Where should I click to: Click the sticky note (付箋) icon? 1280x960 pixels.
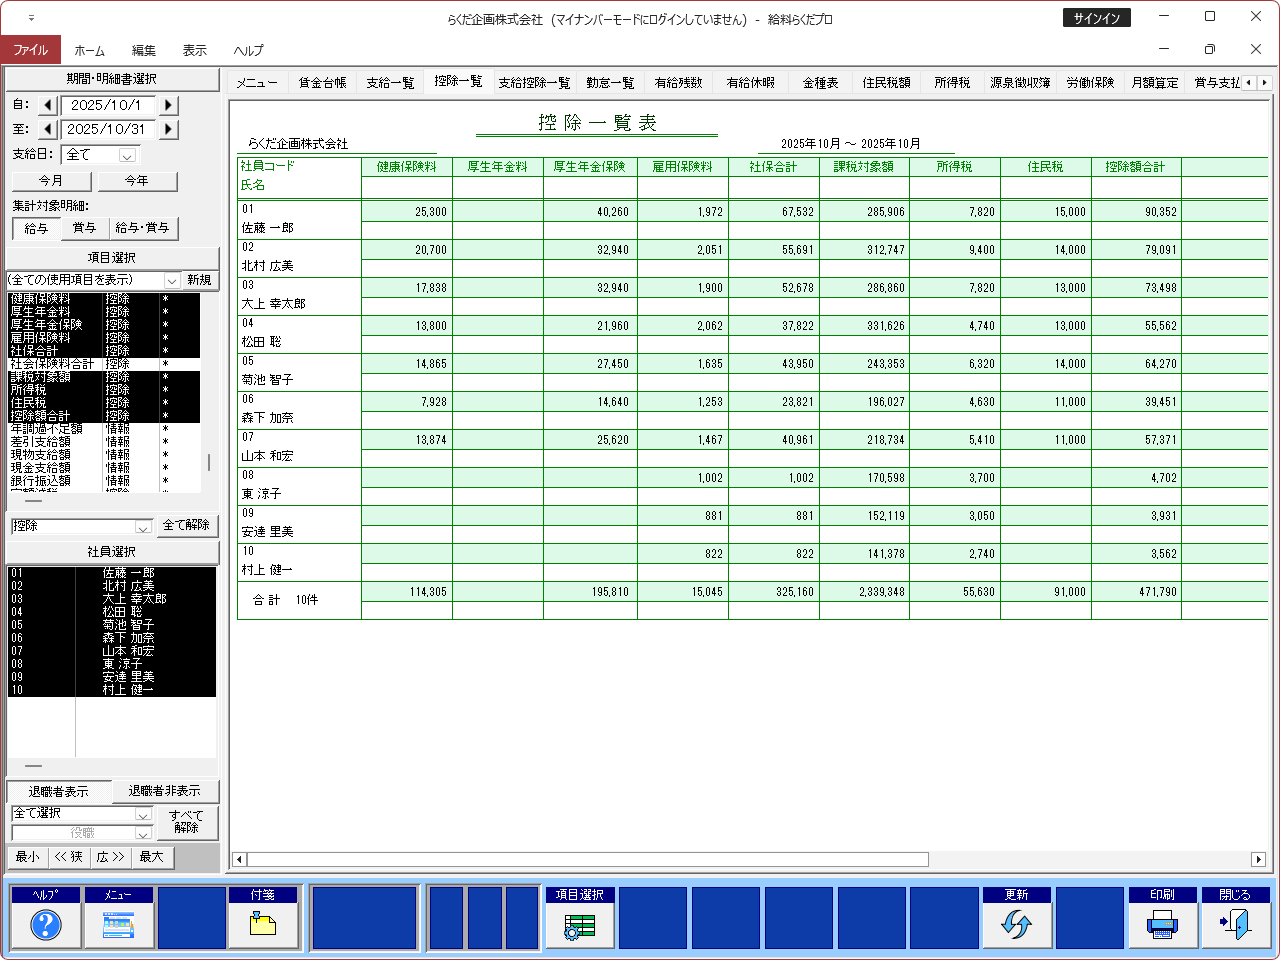point(263,925)
